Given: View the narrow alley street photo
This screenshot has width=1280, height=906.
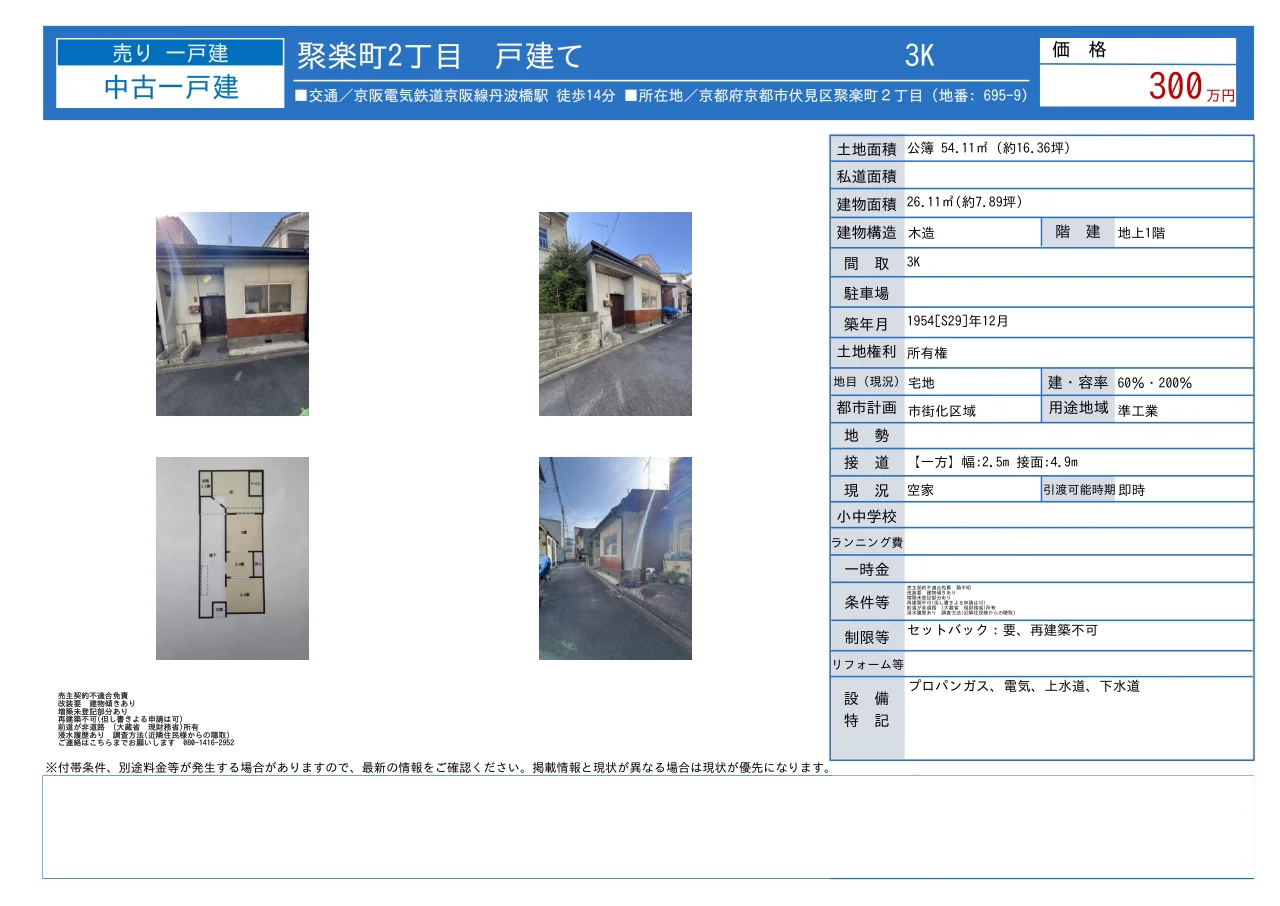Looking at the screenshot, I should (614, 557).
